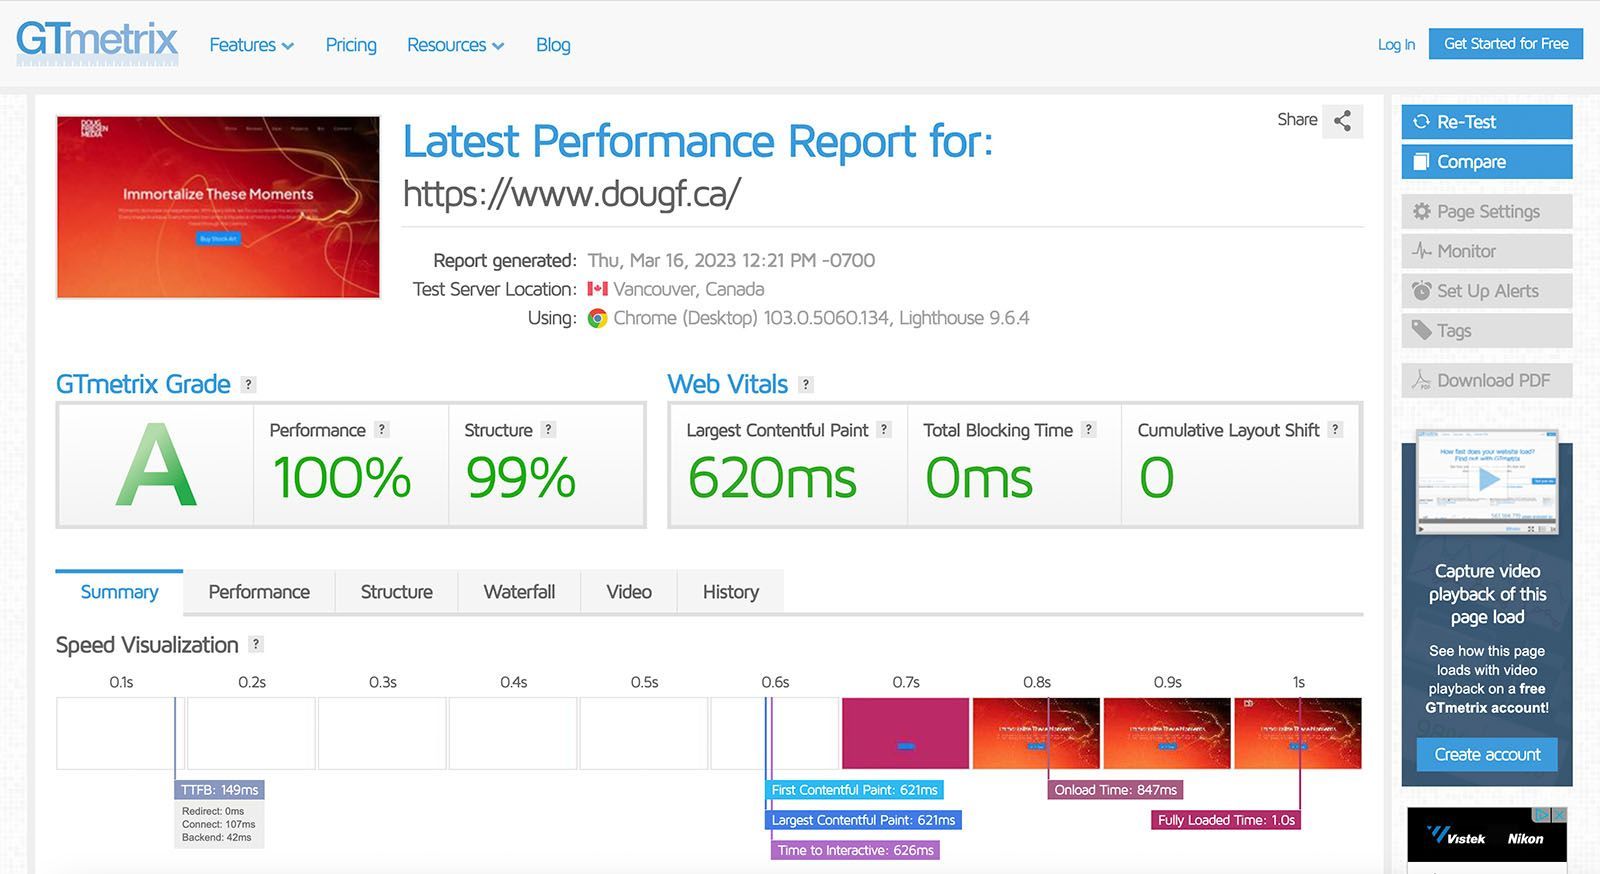Click Time to Interactive: 626ms marker
The image size is (1600, 874).
point(855,850)
